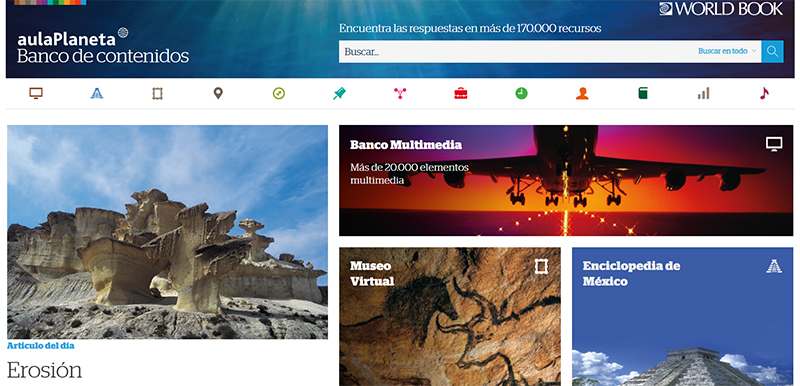
Task: Click the pyramid icon on Enciclopedia de México tile
Action: point(774,266)
